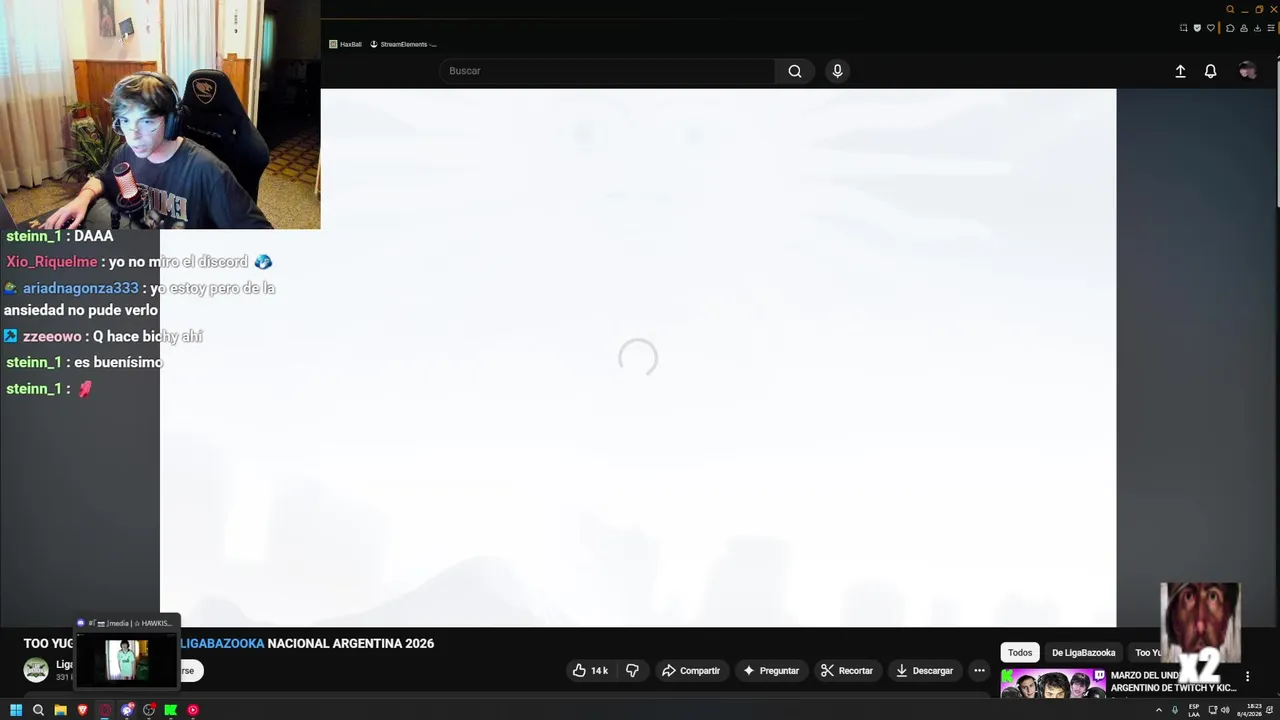The height and width of the screenshot is (720, 1280).
Task: Open Brave browser from taskbar
Action: point(83,710)
